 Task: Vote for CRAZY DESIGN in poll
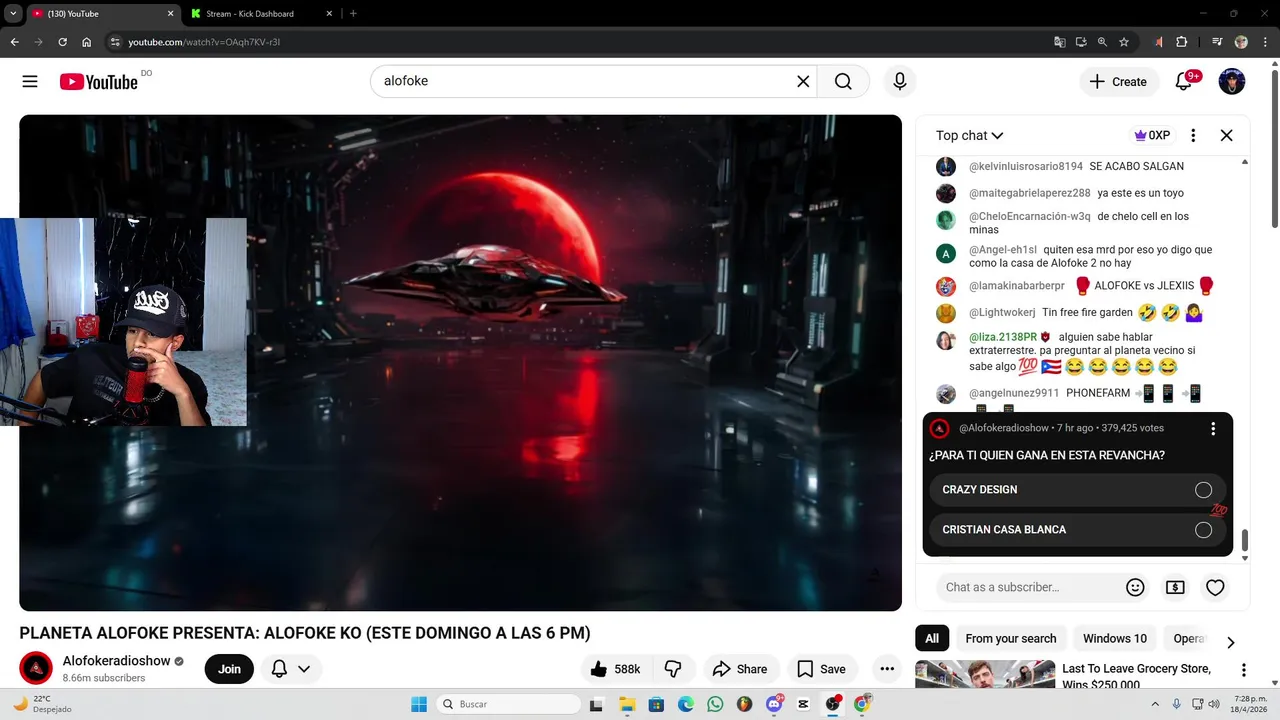click(x=1077, y=490)
